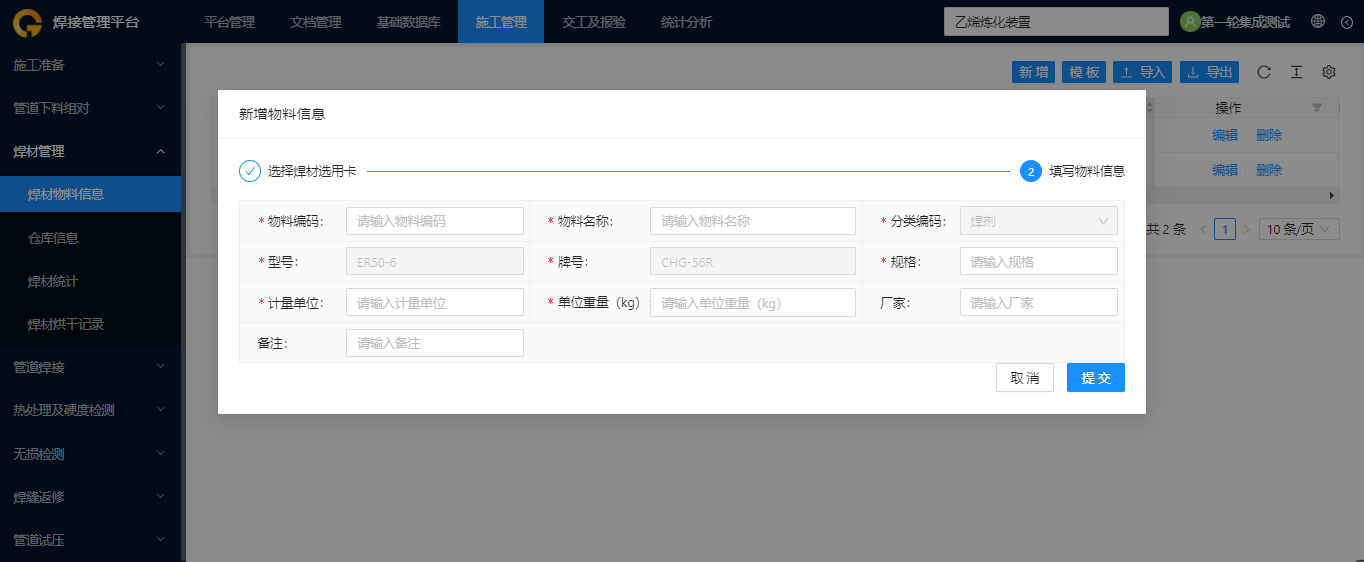Click the 导入 import button
The height and width of the screenshot is (562, 1364).
[x=1143, y=72]
